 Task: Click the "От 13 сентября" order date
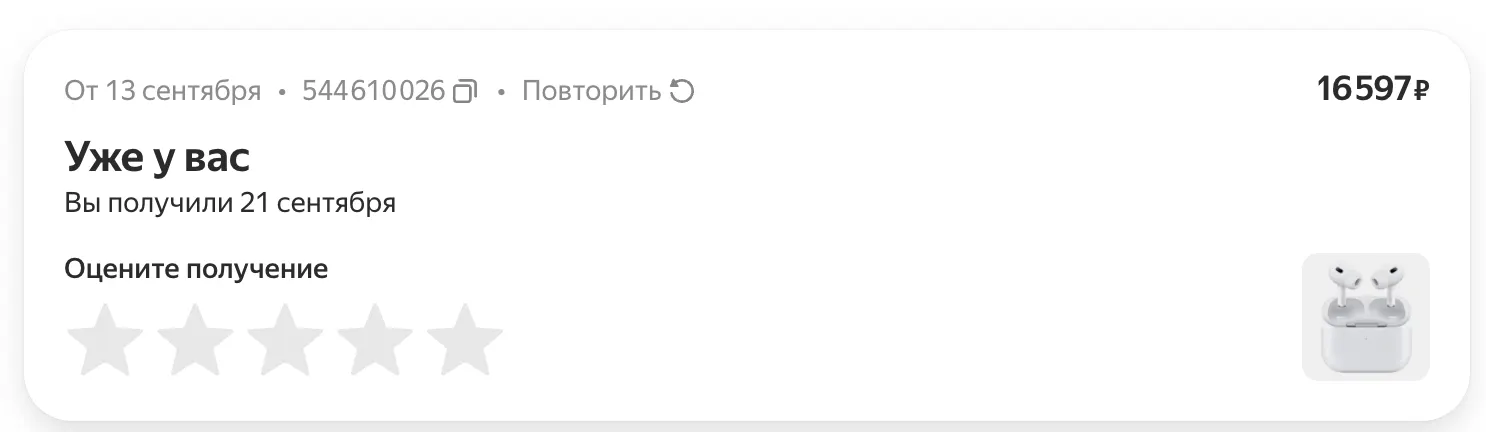pos(162,92)
